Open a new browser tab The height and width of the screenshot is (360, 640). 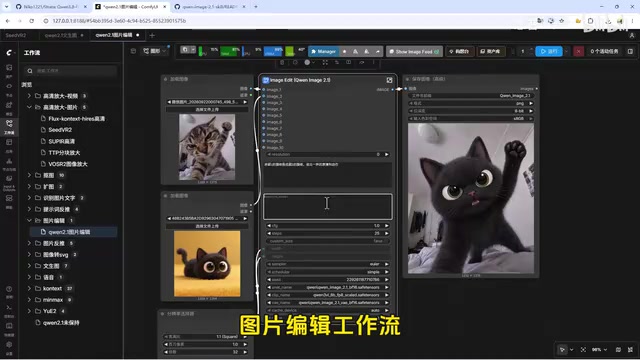click(256, 7)
